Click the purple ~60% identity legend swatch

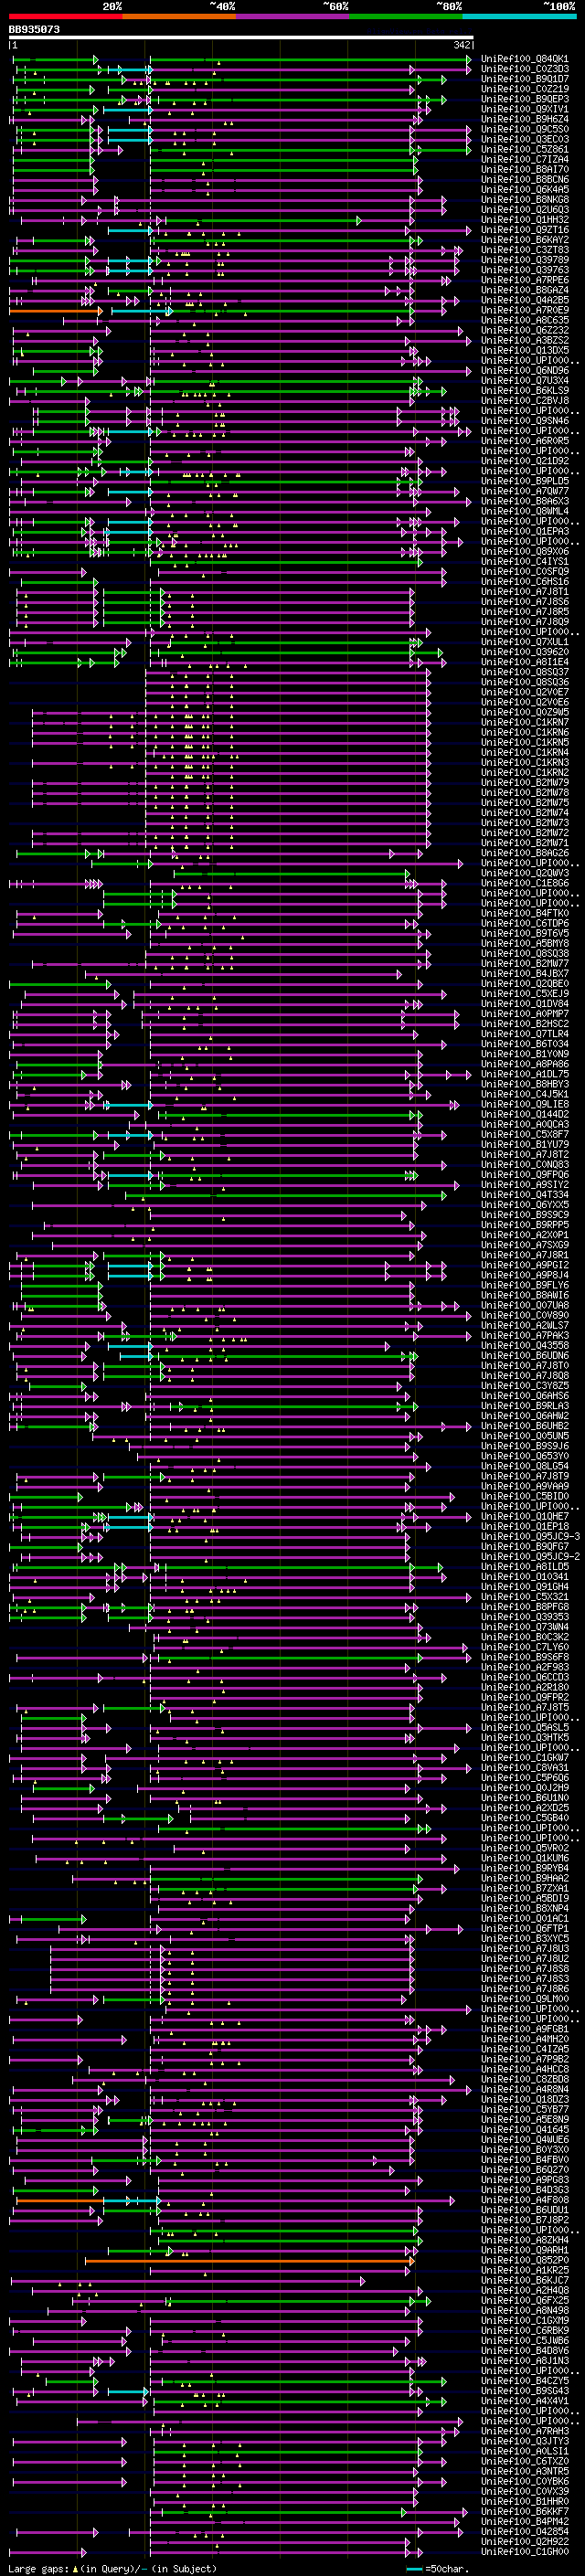tap(292, 16)
